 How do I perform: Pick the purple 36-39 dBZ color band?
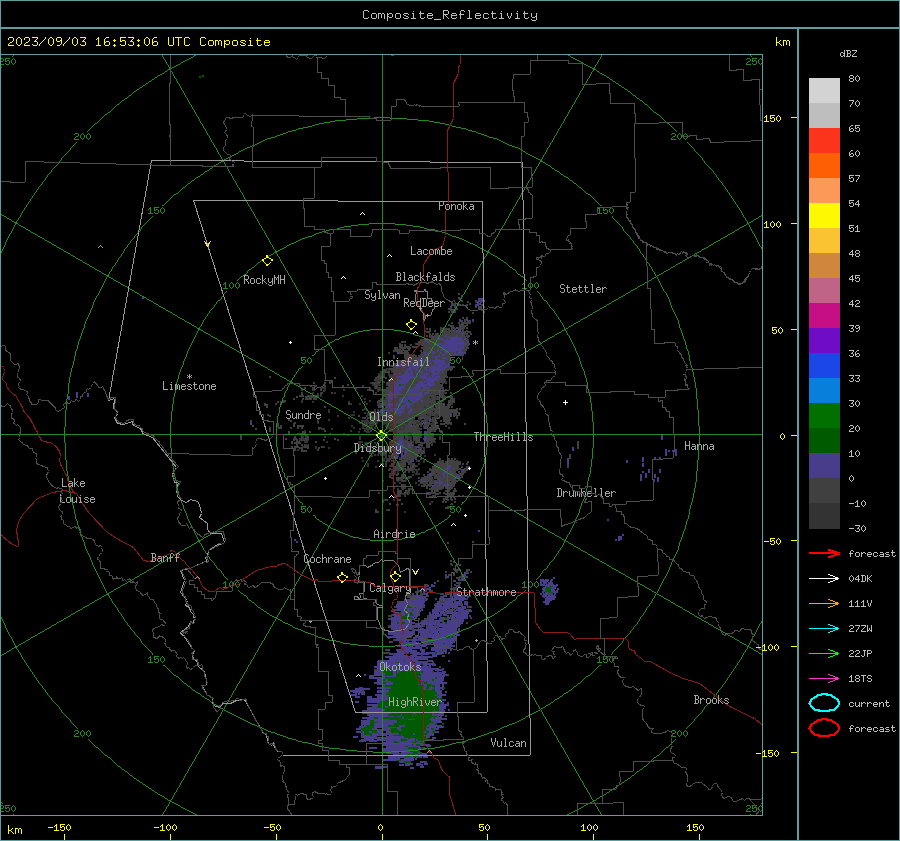pyautogui.click(x=824, y=340)
